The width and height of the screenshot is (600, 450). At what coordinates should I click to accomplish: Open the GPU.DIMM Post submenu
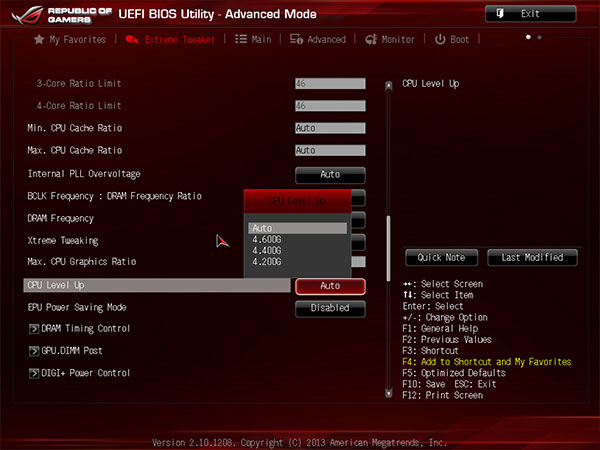(x=72, y=351)
